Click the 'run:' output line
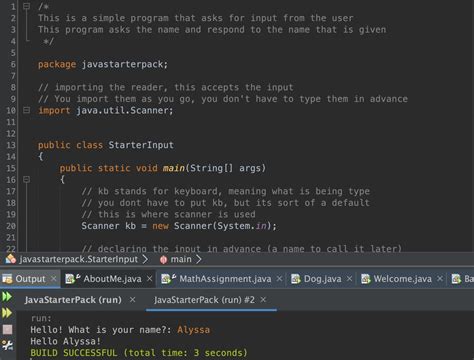The height and width of the screenshot is (360, 474). [41, 318]
